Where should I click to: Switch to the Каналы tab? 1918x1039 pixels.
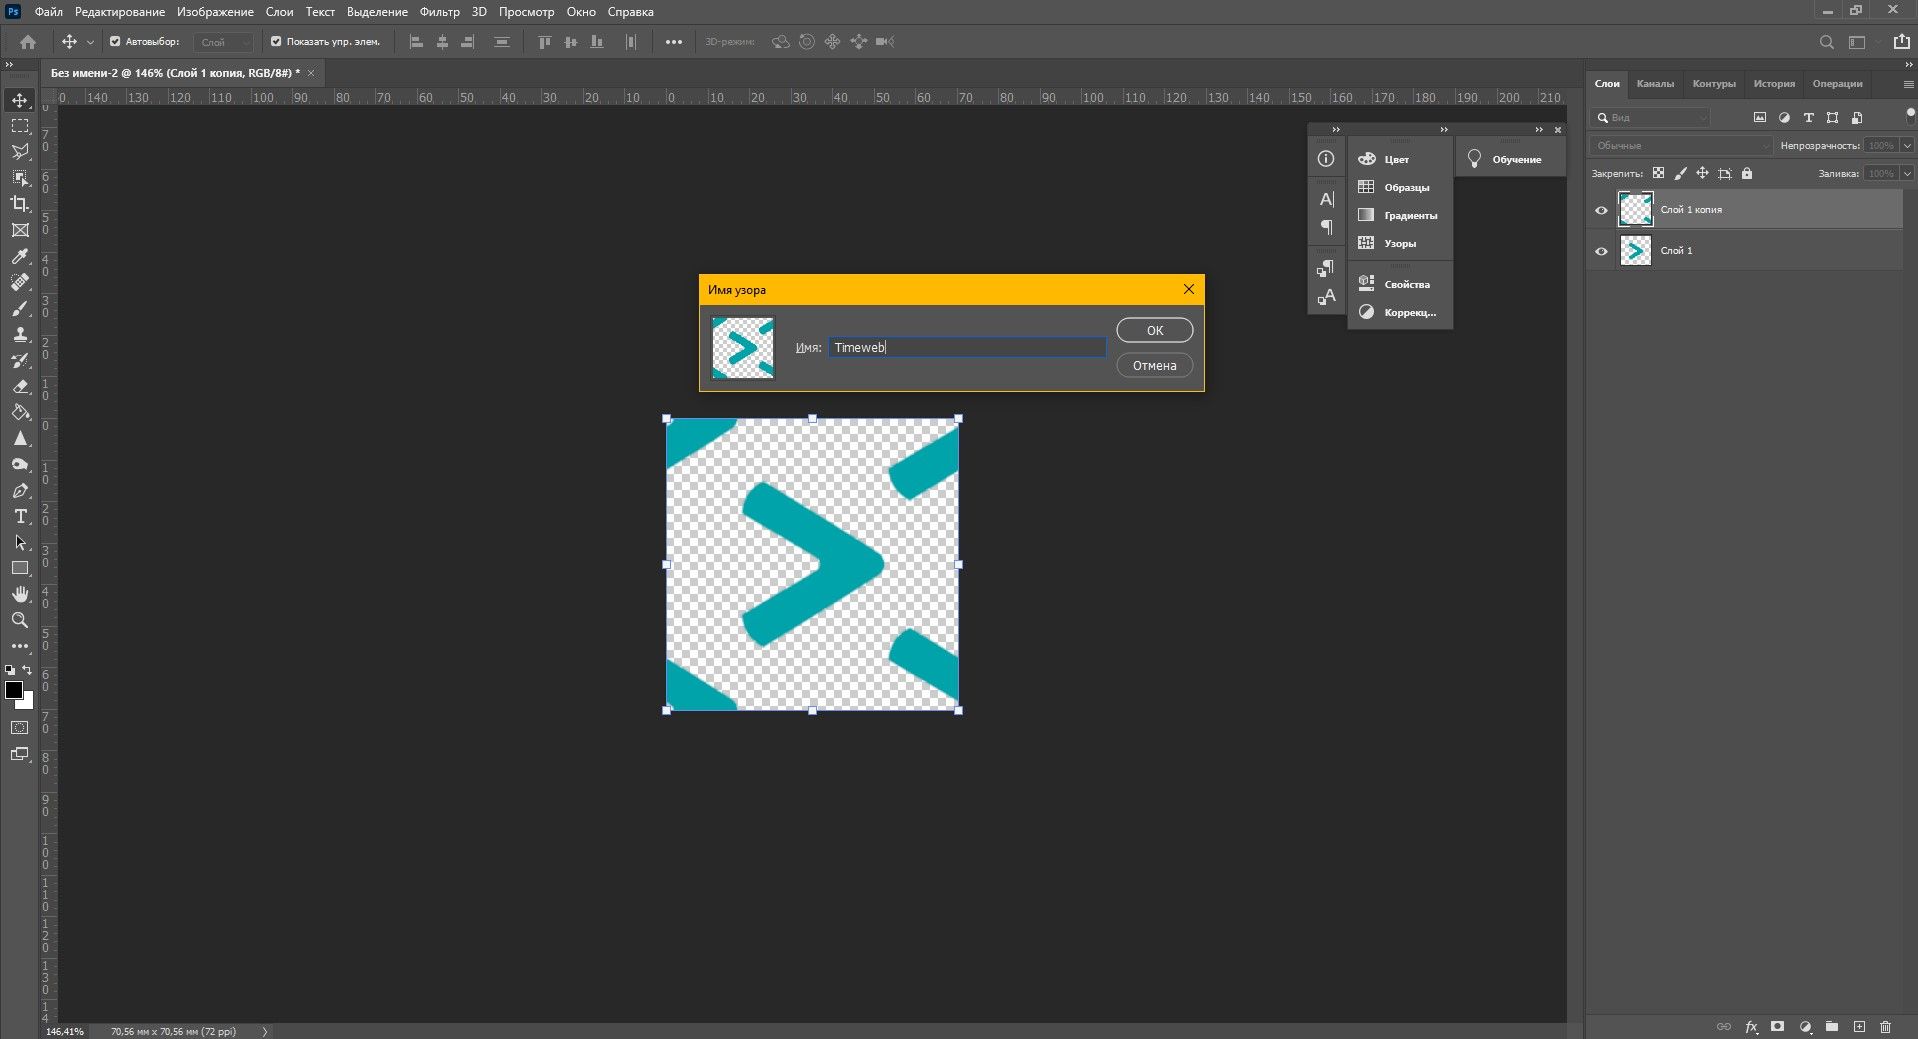tap(1654, 84)
